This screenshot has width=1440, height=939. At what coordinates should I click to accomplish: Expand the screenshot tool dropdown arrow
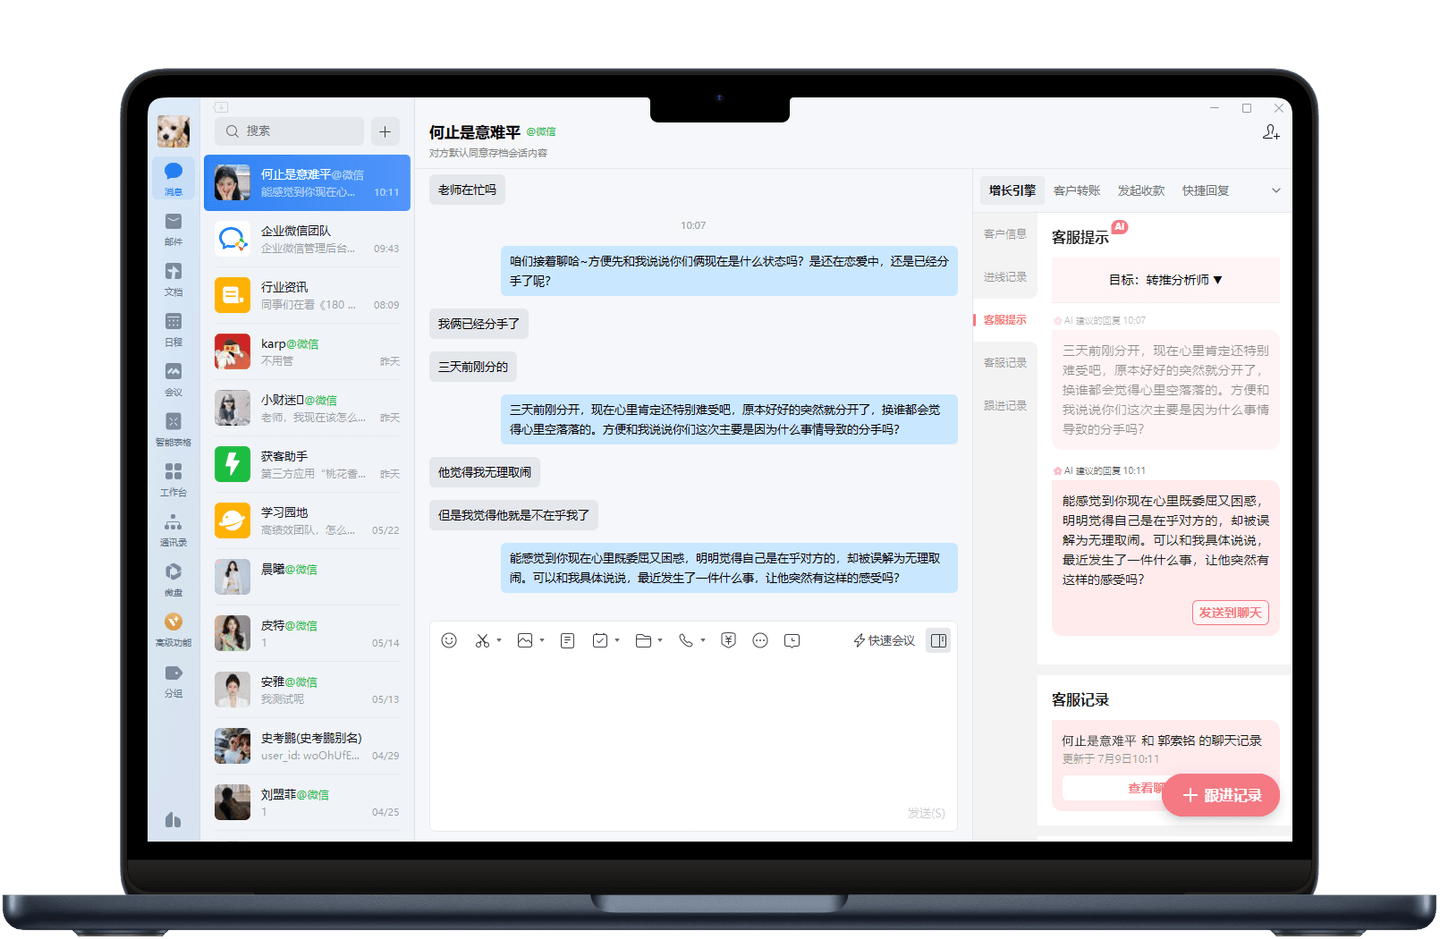pyautogui.click(x=499, y=640)
